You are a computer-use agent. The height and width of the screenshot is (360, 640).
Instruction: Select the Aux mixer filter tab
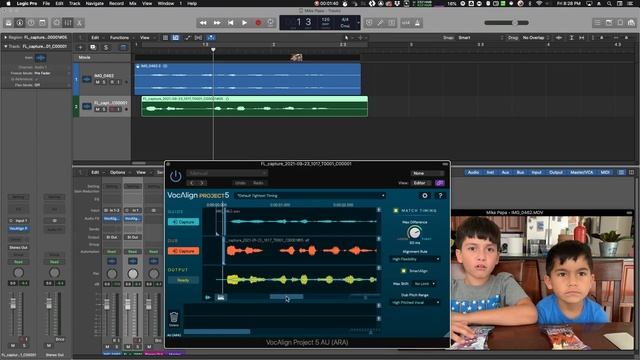point(505,172)
